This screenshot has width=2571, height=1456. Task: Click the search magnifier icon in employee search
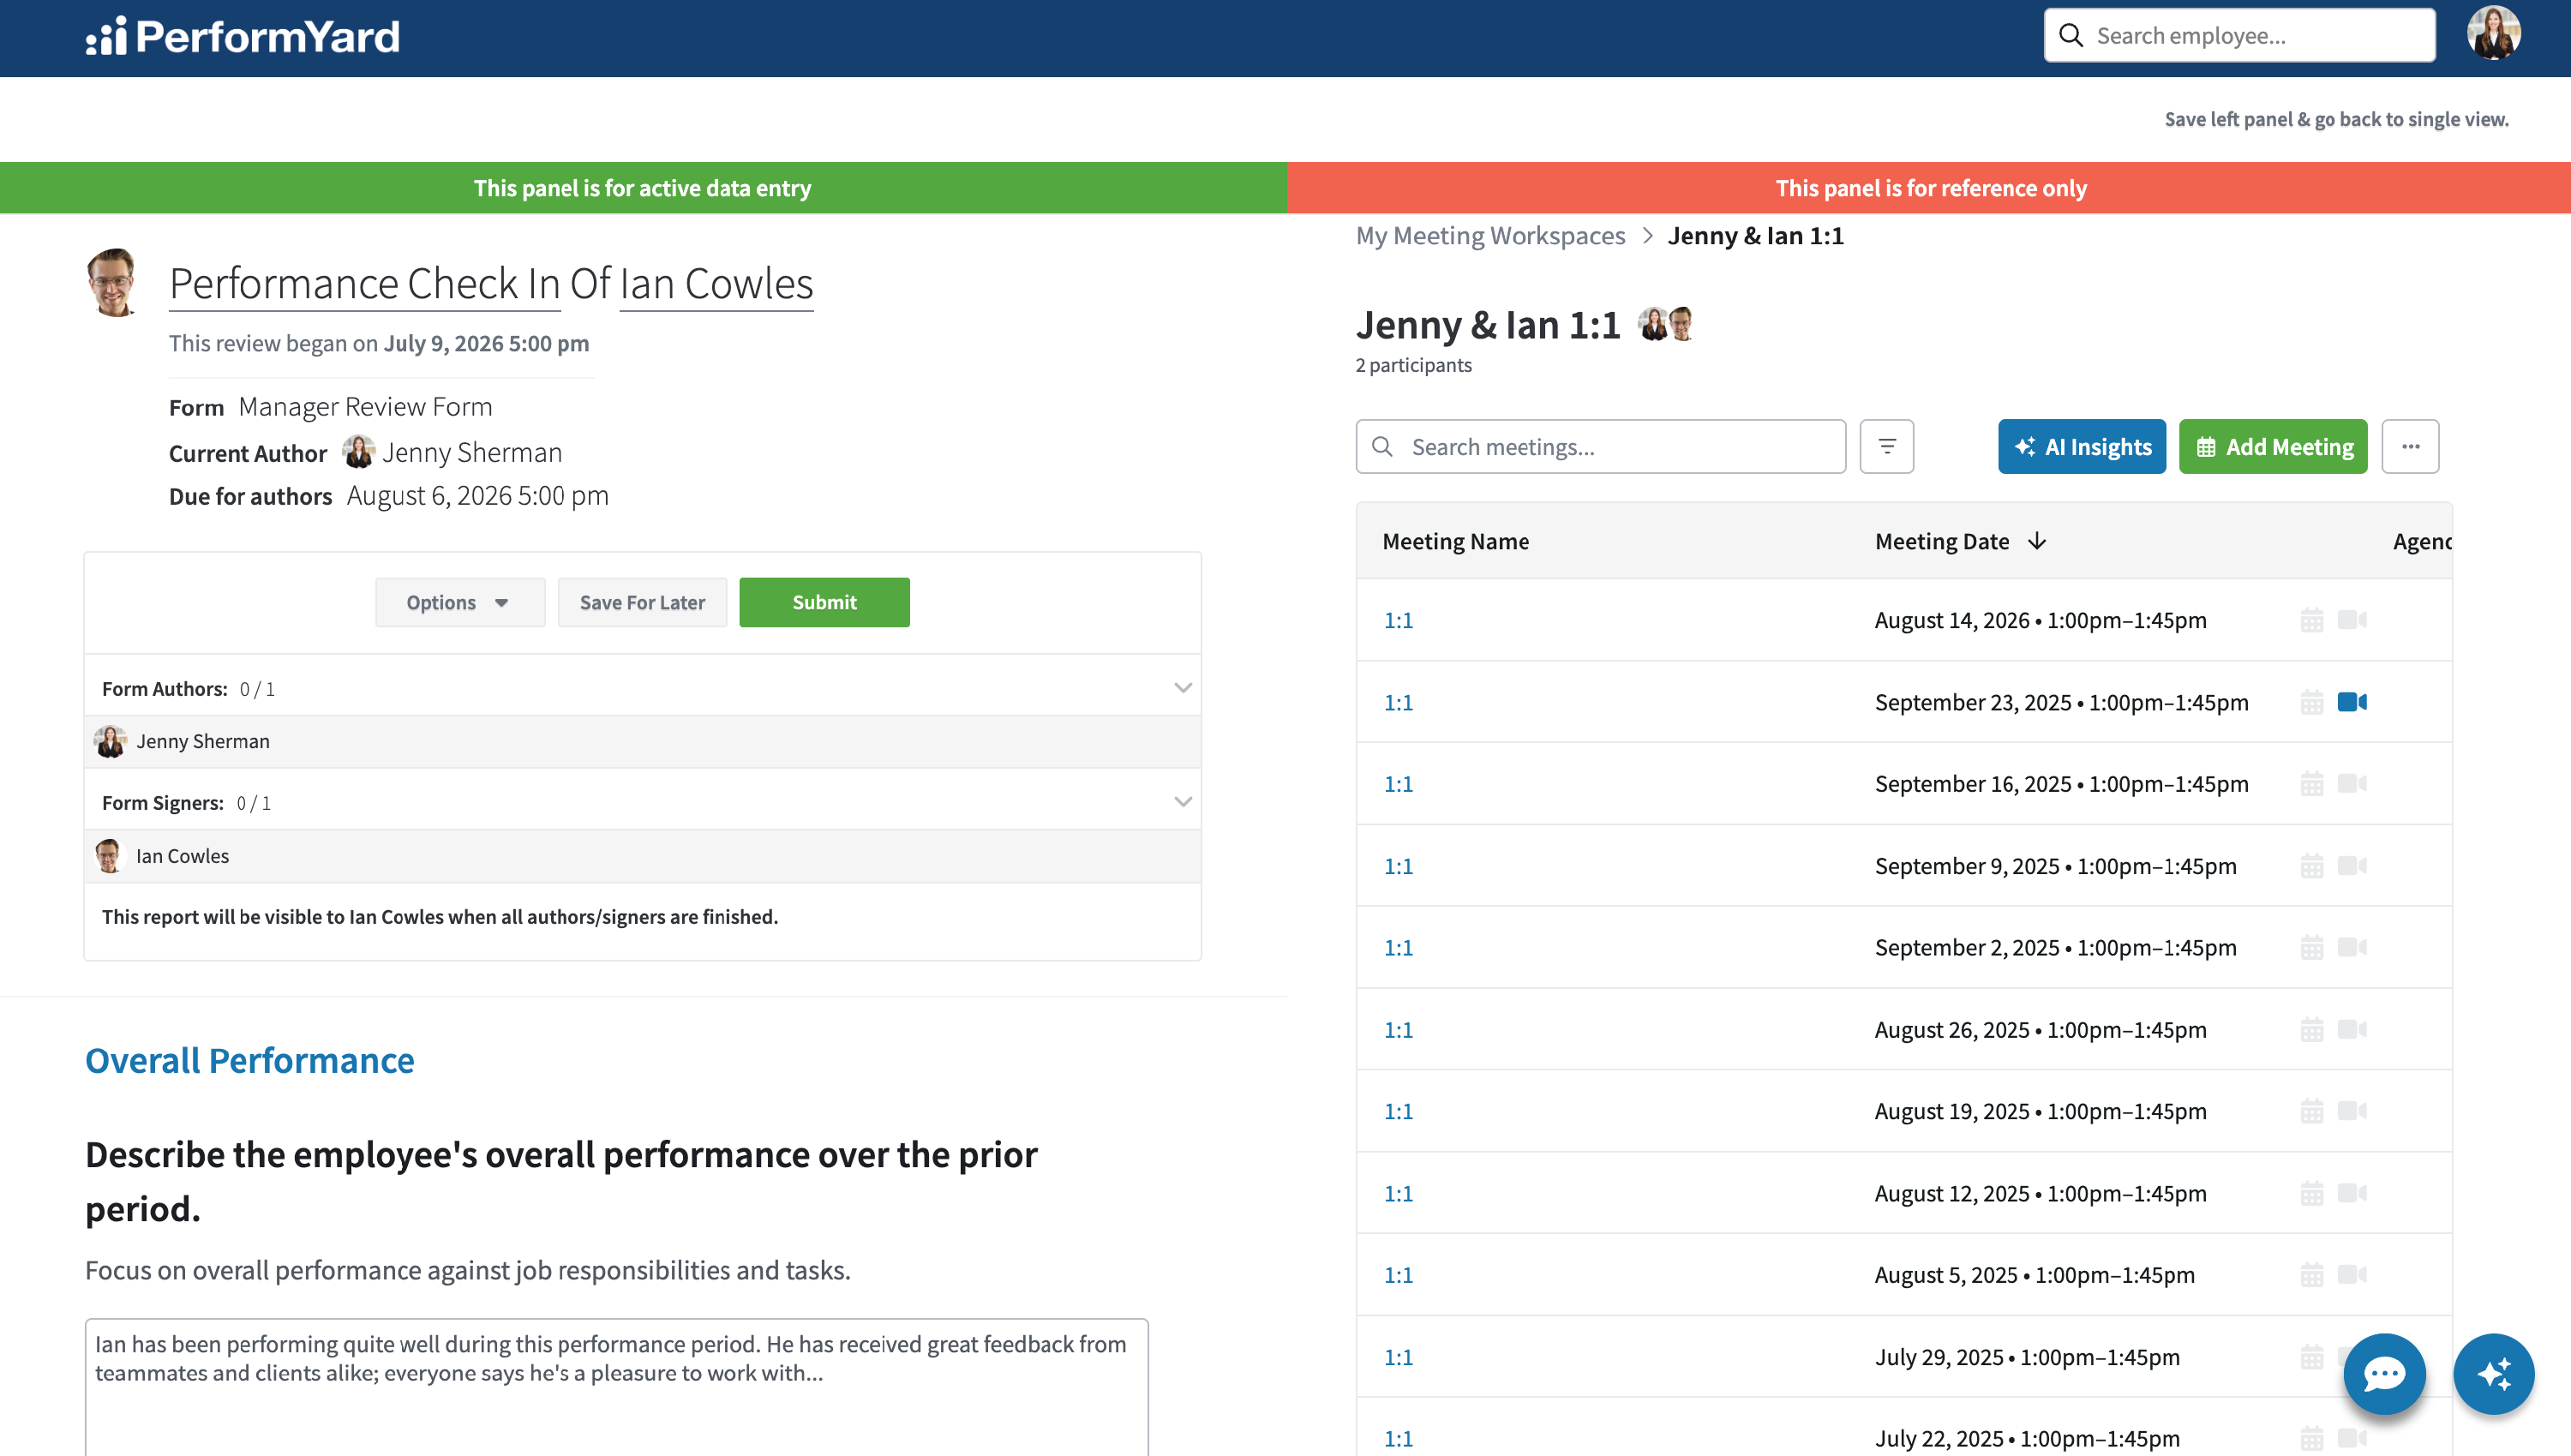click(2071, 36)
